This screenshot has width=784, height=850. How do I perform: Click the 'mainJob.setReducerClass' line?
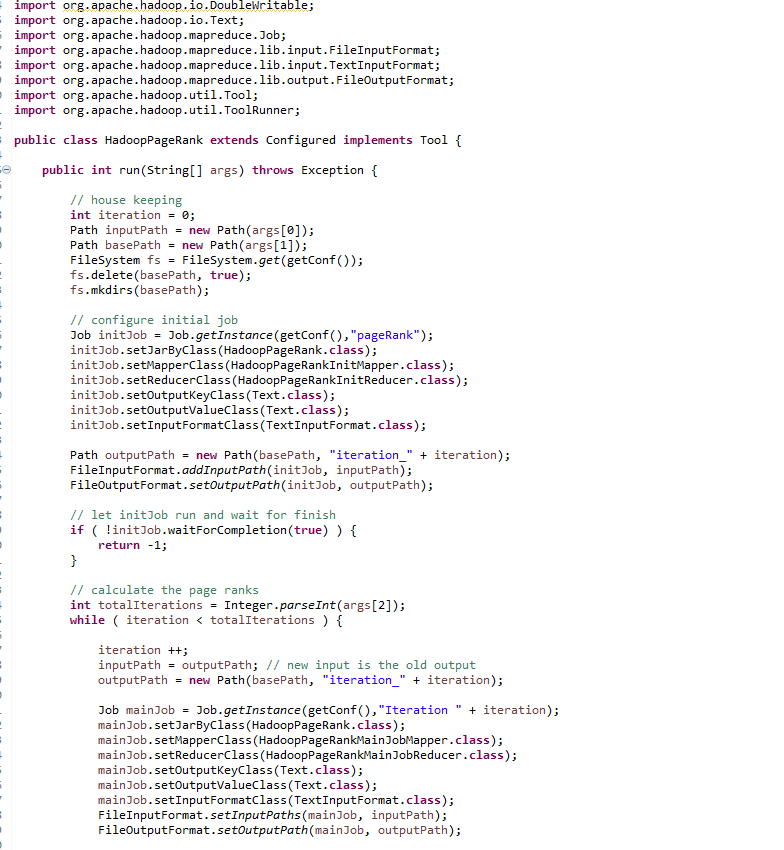pos(307,755)
